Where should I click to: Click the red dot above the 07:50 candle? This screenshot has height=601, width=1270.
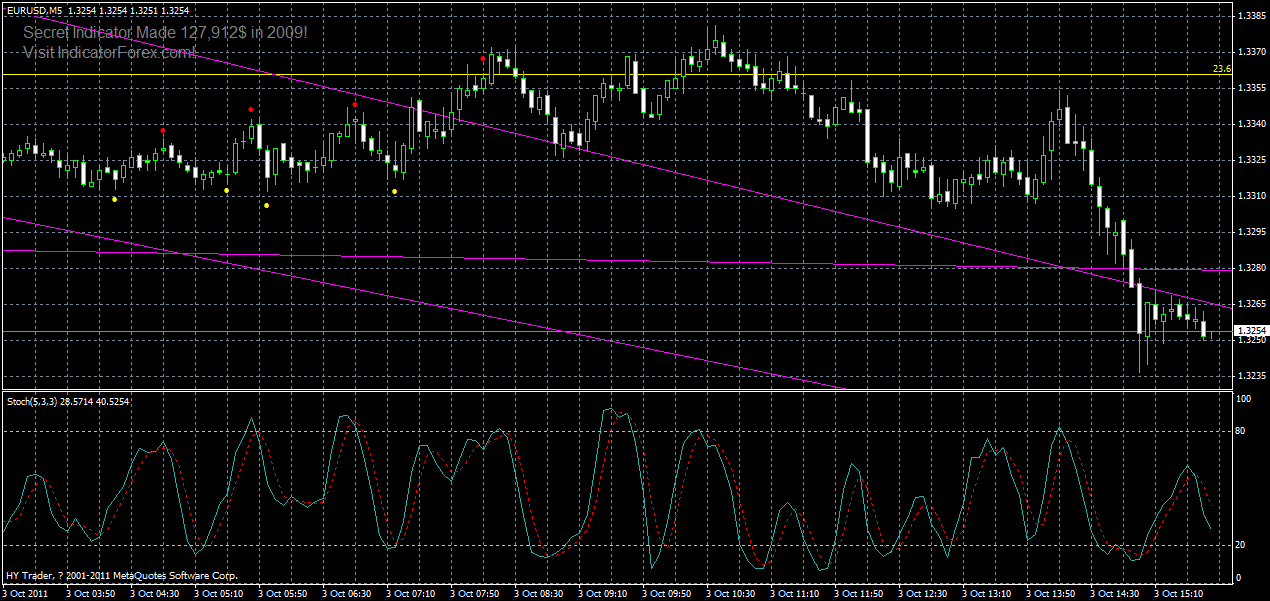[484, 58]
